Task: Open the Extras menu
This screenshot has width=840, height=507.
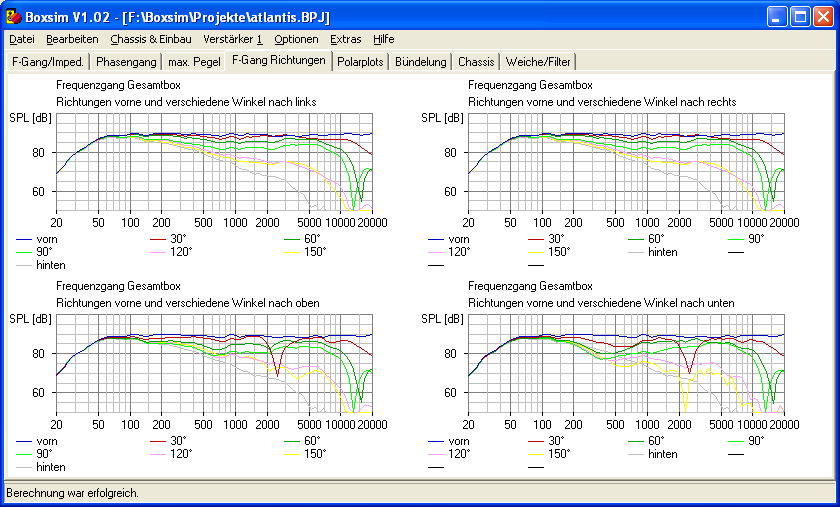Action: point(346,39)
